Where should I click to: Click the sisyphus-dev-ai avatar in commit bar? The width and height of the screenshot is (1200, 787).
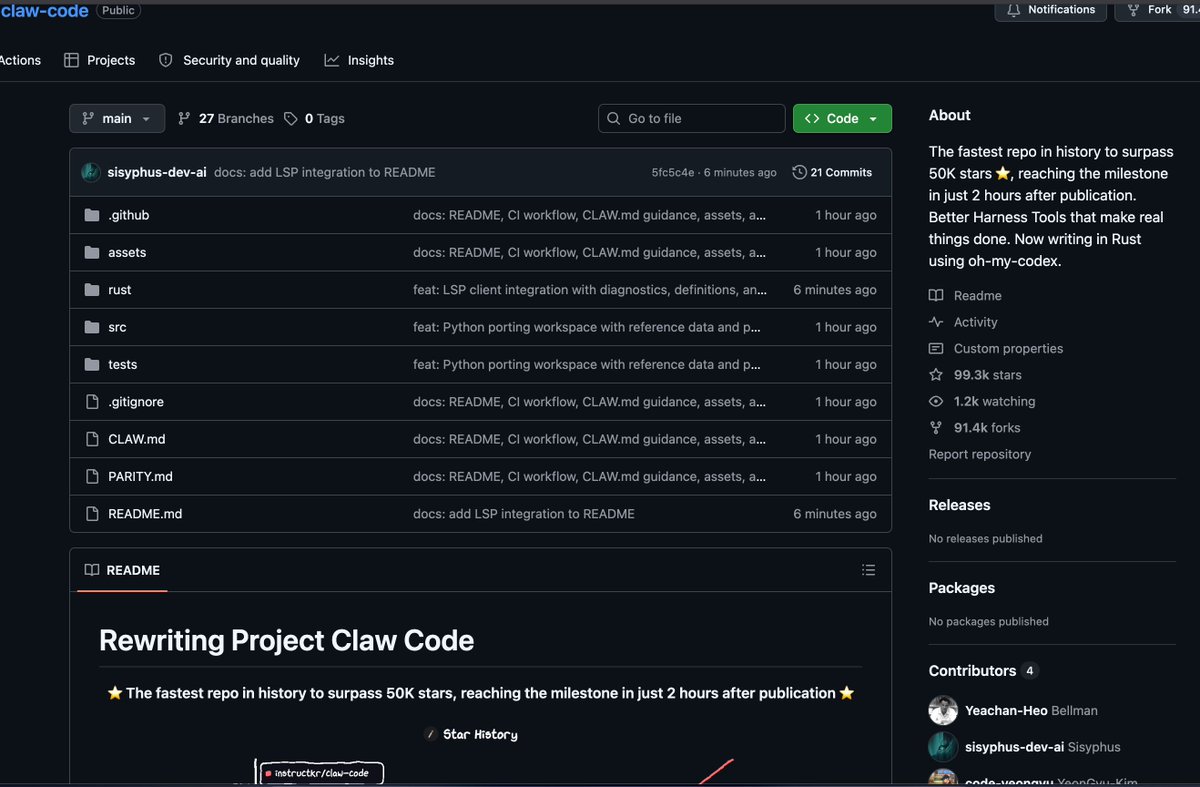pos(90,172)
